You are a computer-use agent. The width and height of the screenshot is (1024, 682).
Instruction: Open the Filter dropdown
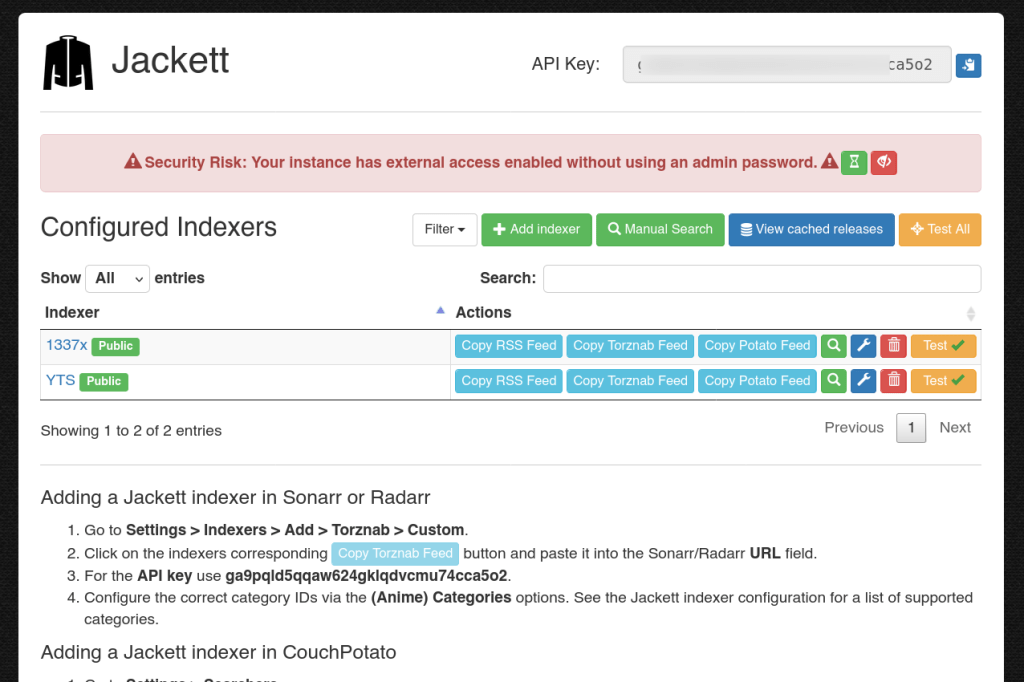coord(445,229)
